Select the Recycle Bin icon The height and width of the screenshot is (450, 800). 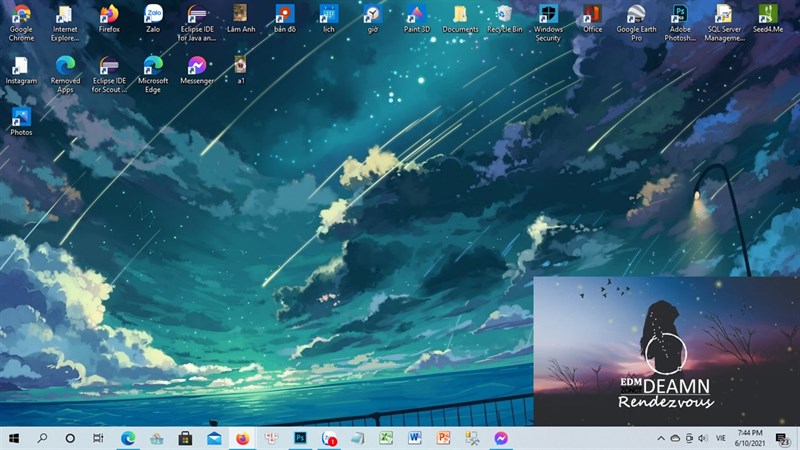tap(504, 19)
